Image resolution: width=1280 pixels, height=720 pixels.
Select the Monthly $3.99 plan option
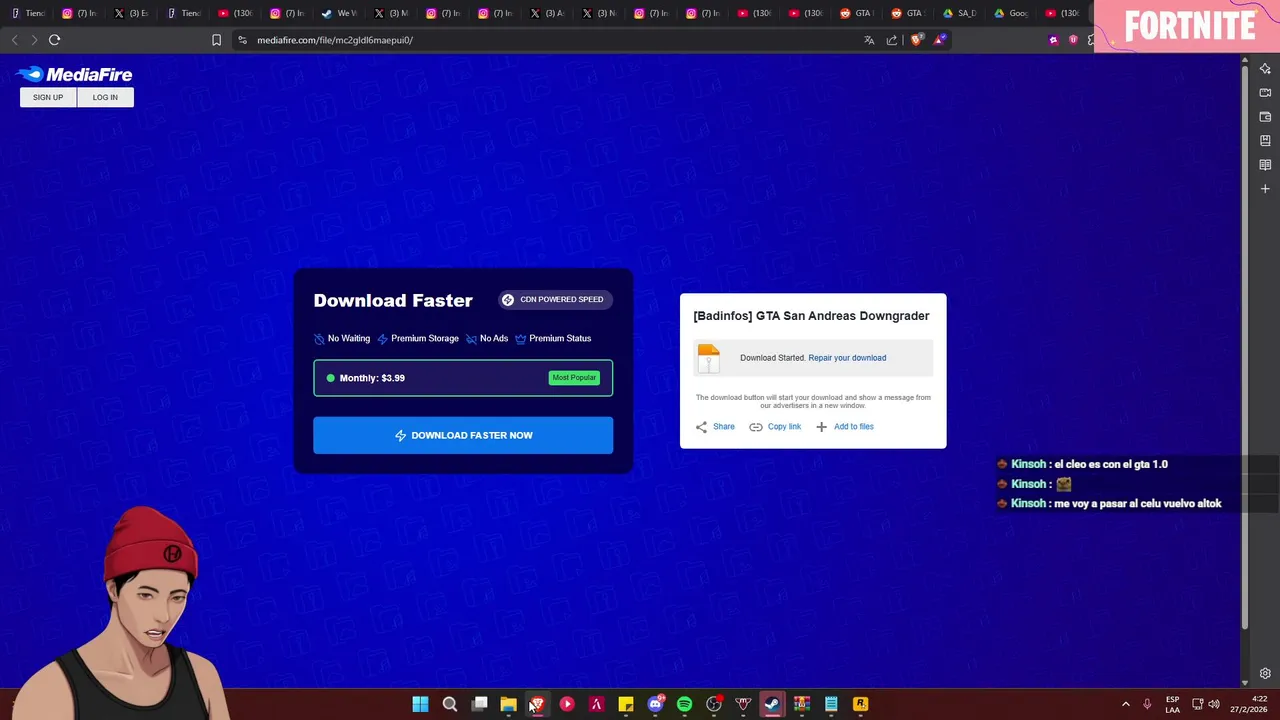[x=463, y=378]
